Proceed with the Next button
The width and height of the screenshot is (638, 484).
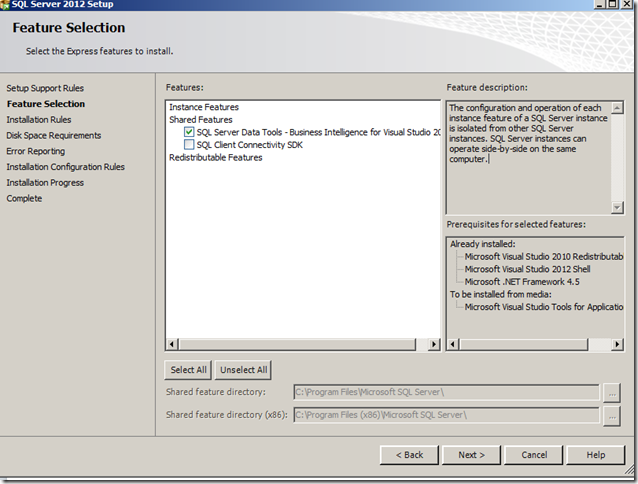coord(471,455)
